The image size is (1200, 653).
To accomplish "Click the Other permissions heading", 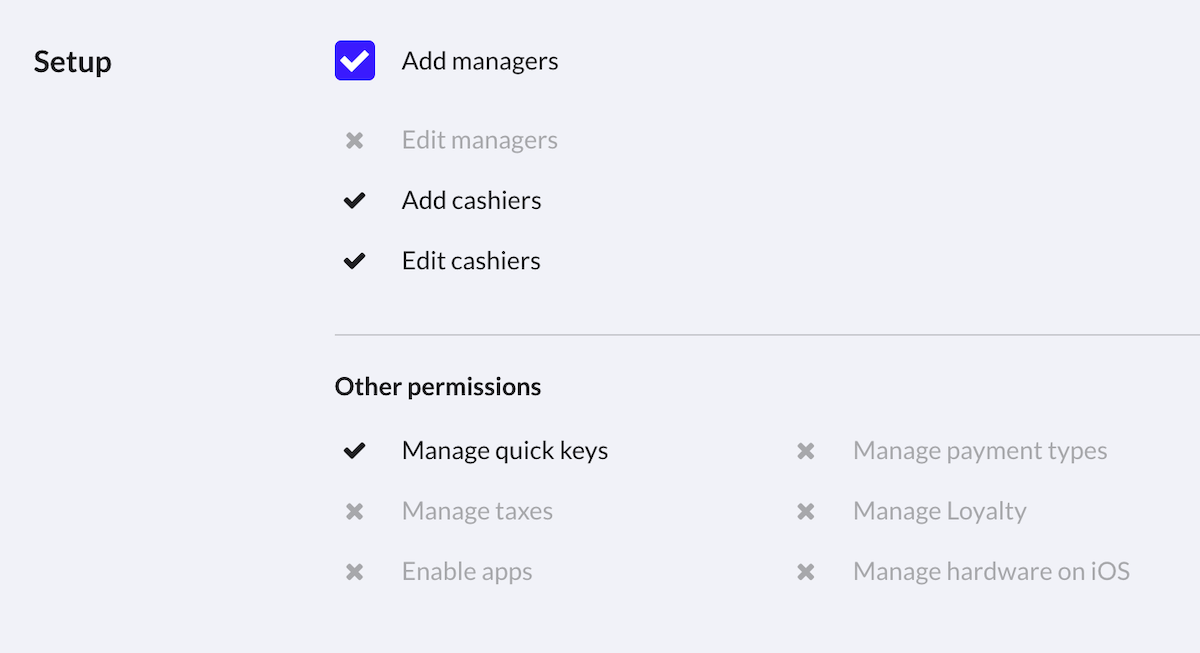I will click(438, 386).
